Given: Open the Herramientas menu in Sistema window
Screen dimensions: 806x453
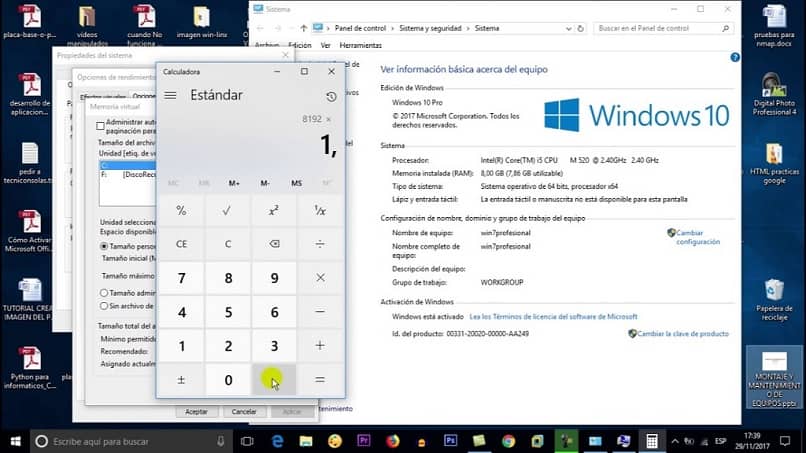Looking at the screenshot, I should click(x=360, y=45).
